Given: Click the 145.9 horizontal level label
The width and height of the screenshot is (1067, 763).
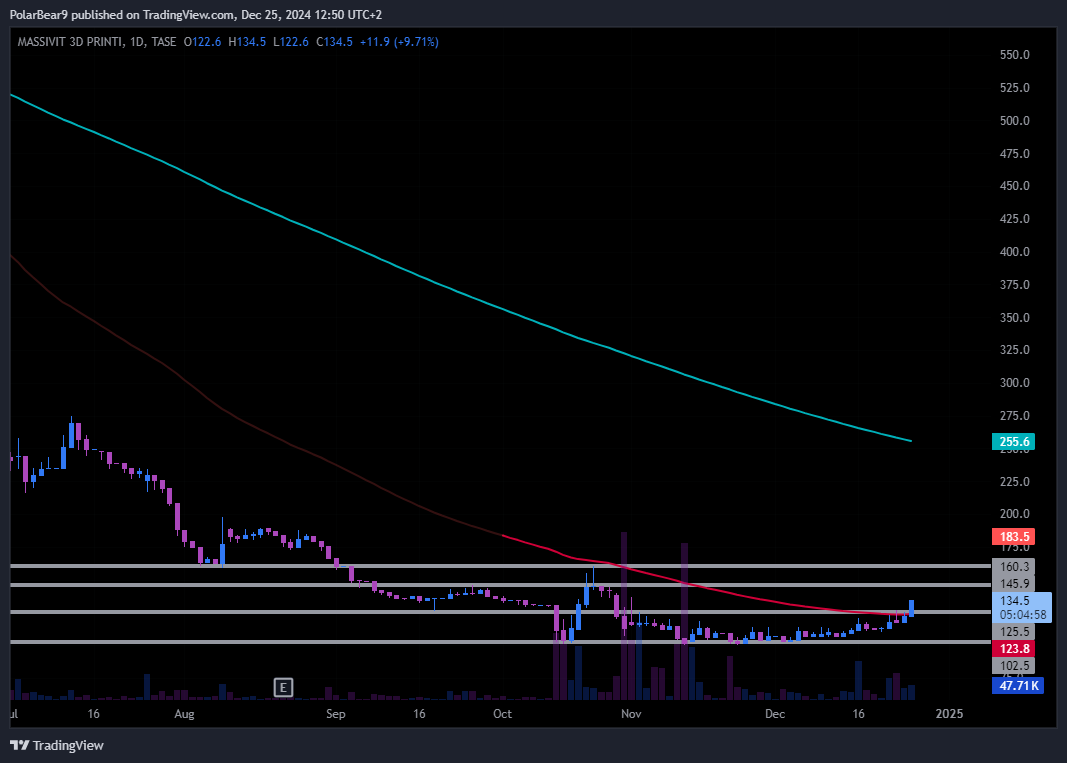Looking at the screenshot, I should [1013, 583].
